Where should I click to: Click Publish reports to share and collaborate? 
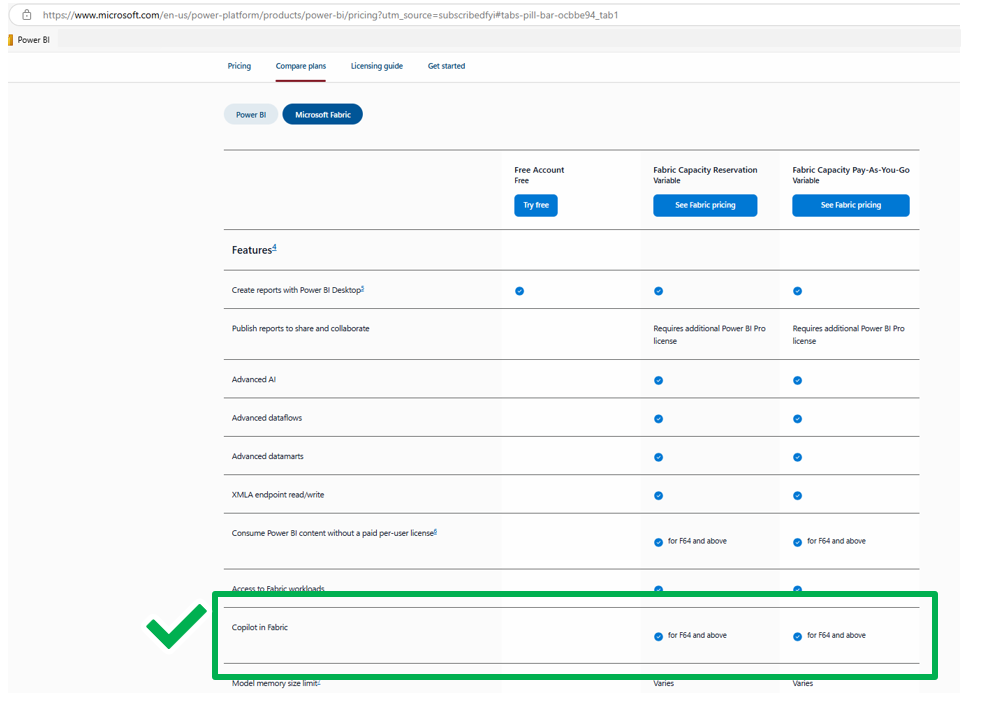pos(300,329)
